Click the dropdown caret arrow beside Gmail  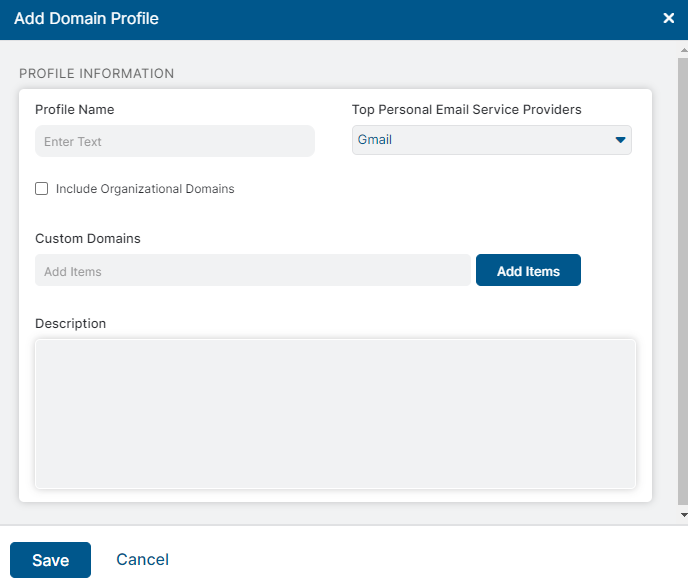620,140
